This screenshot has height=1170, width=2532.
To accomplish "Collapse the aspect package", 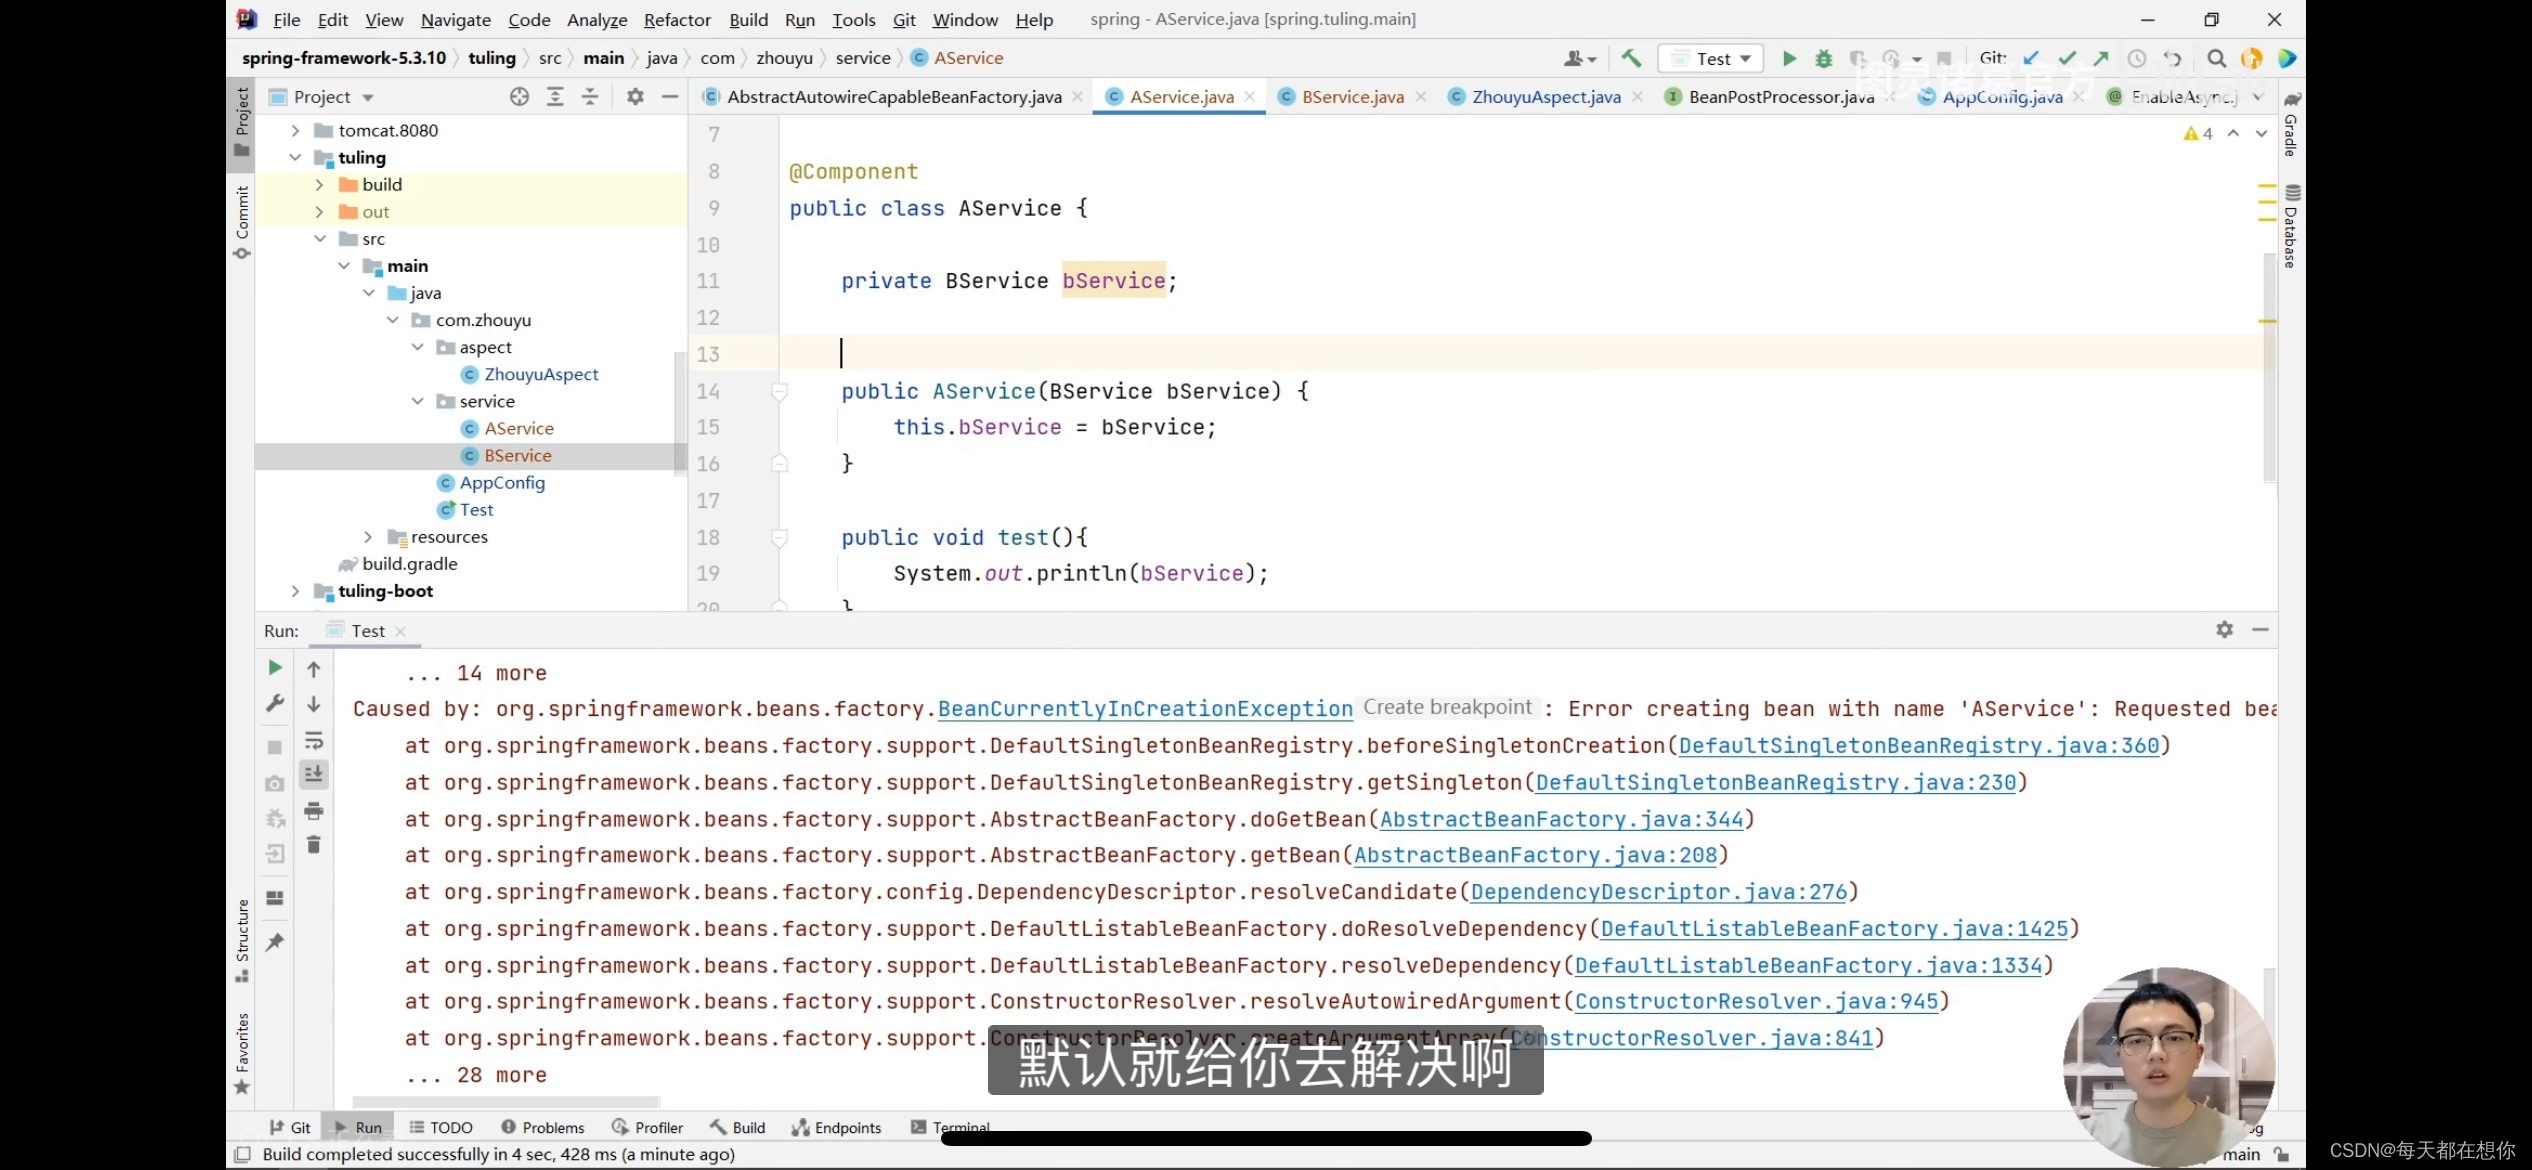I will 417,347.
